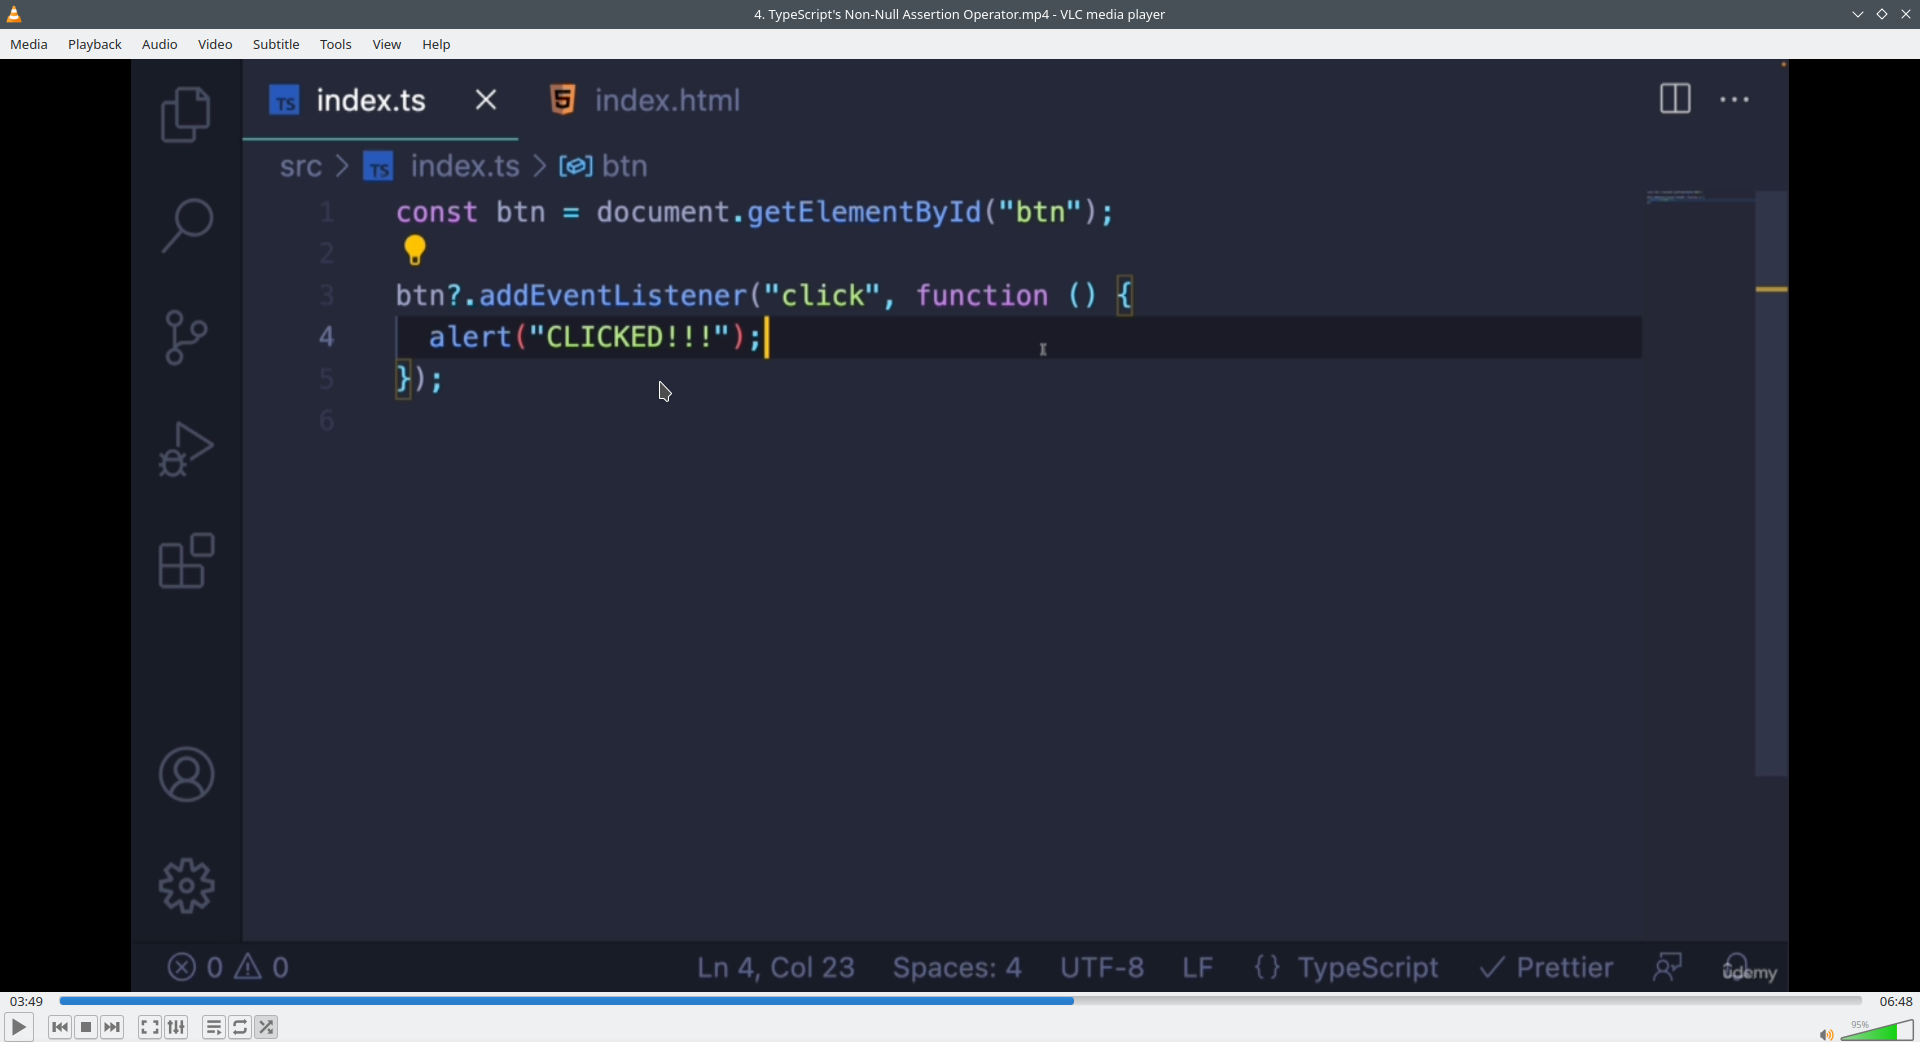Screen dimensions: 1920x1042
Task: Click the More Actions ellipsis icon
Action: click(x=1735, y=100)
